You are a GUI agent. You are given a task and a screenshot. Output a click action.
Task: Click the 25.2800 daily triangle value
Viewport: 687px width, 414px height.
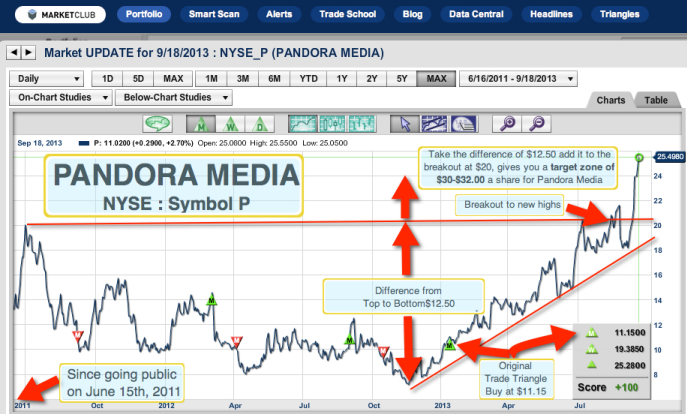(630, 365)
